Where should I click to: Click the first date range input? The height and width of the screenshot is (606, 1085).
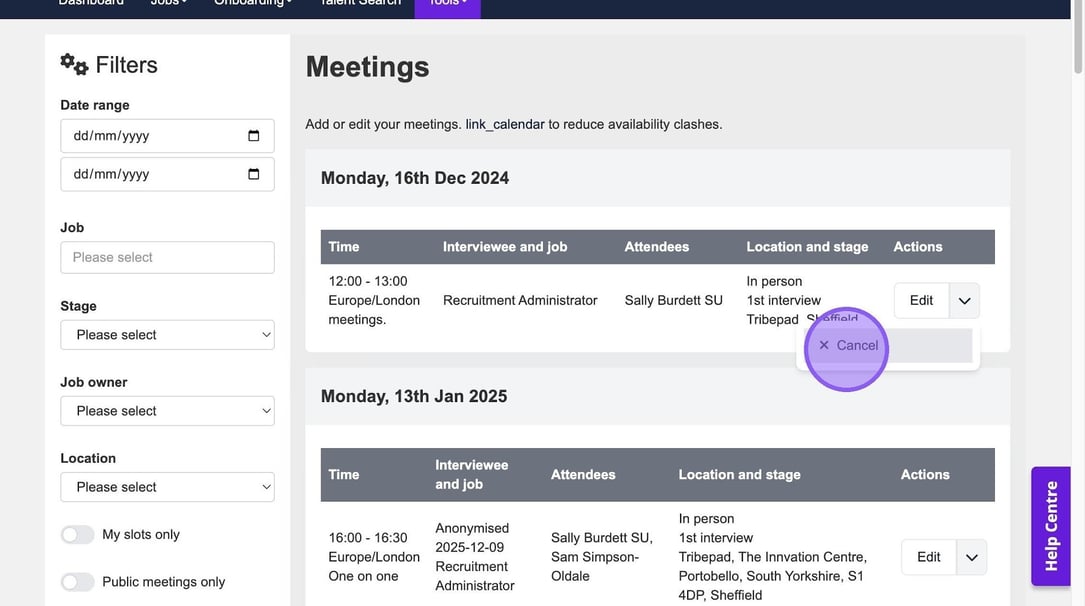click(150, 136)
